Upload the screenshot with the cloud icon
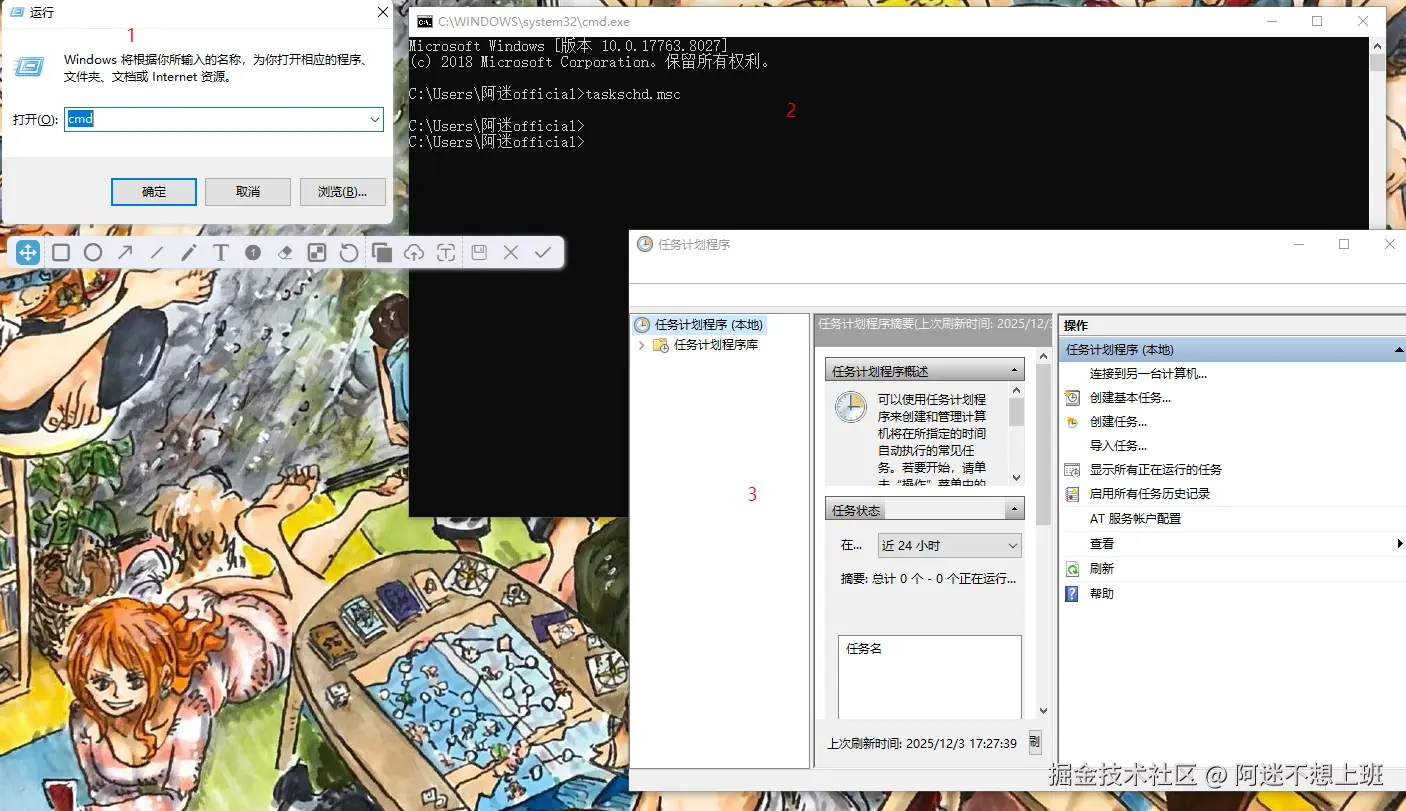Viewport: 1406px width, 811px height. click(x=414, y=253)
